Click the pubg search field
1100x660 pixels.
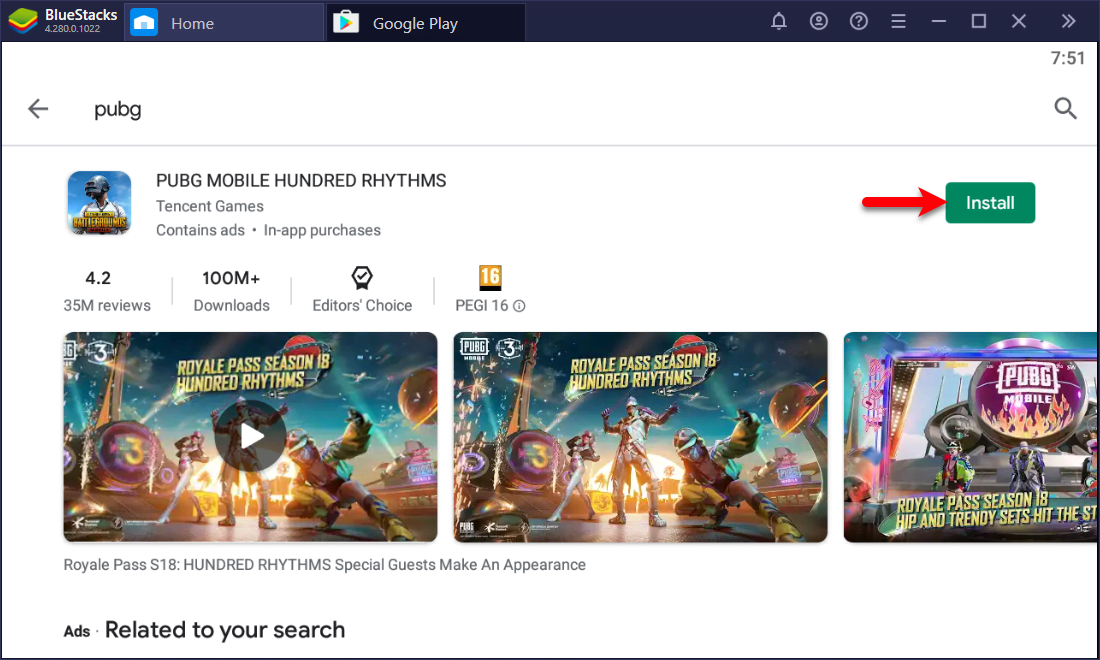pos(118,109)
